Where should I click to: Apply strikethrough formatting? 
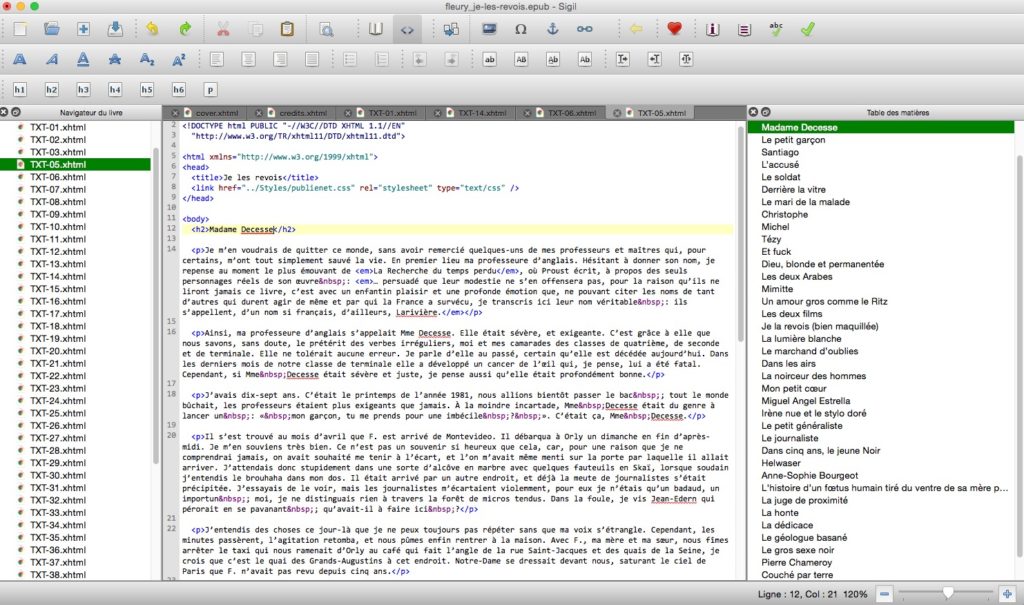pyautogui.click(x=115, y=59)
